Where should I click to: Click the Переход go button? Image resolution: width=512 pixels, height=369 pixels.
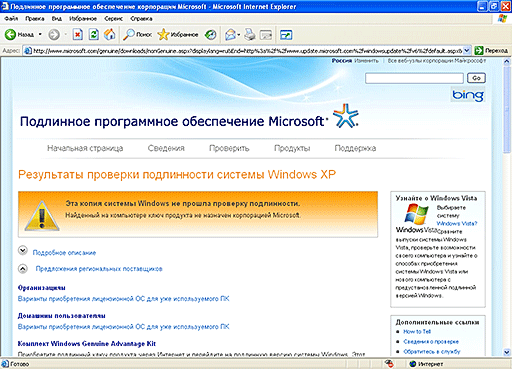click(491, 51)
